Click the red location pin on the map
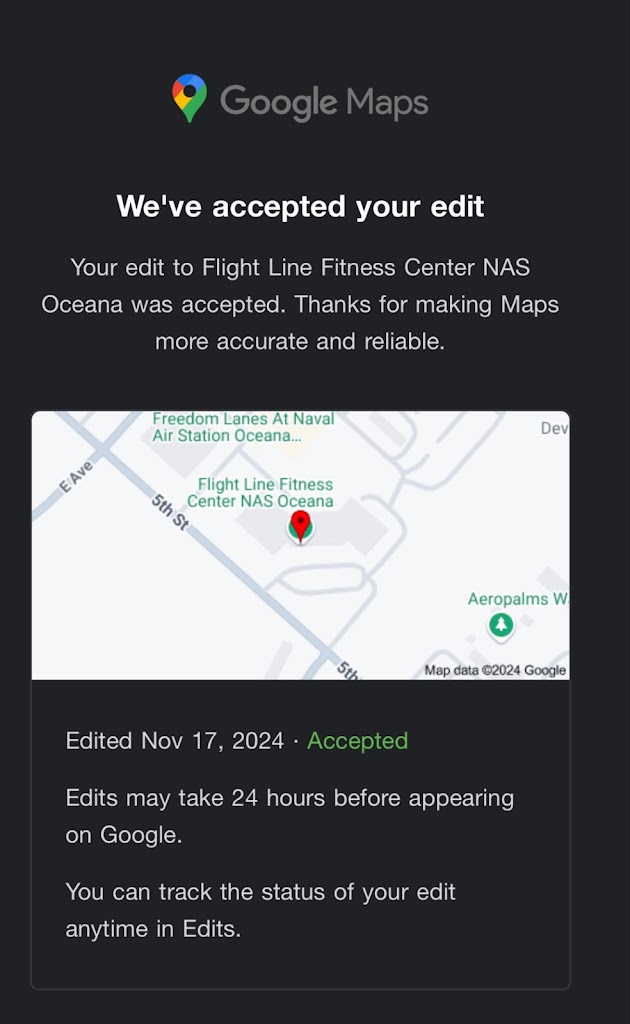The height and width of the screenshot is (1024, 630). pos(300,524)
